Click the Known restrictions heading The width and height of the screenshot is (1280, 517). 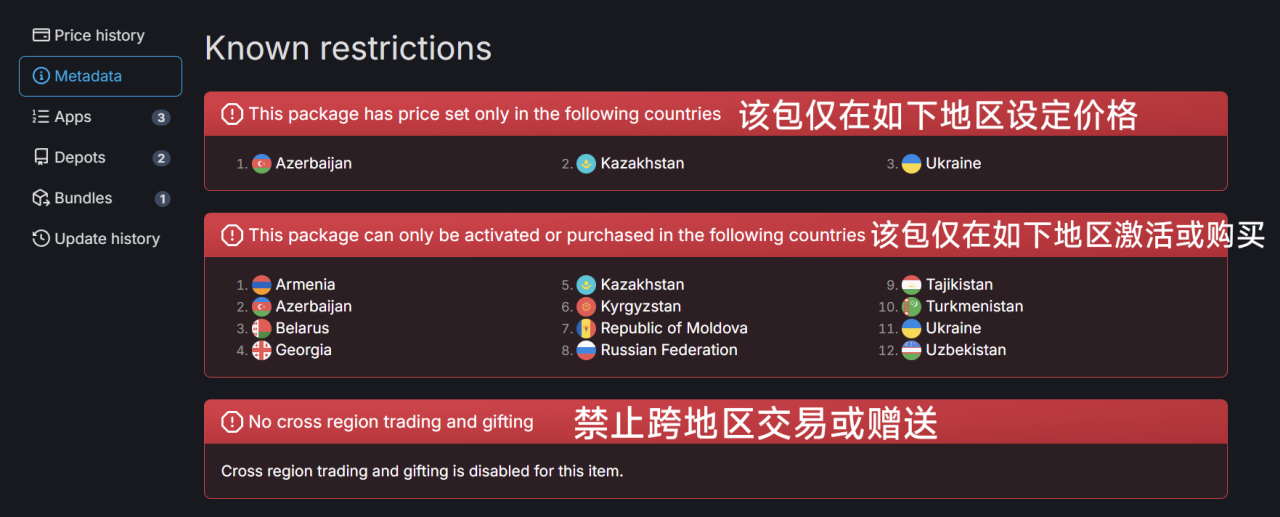(348, 48)
